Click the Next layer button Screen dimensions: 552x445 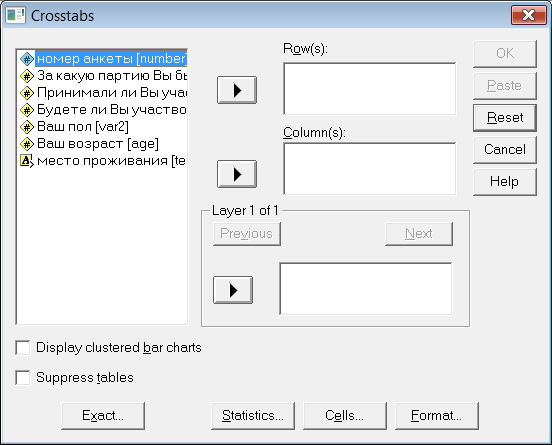pyautogui.click(x=419, y=234)
